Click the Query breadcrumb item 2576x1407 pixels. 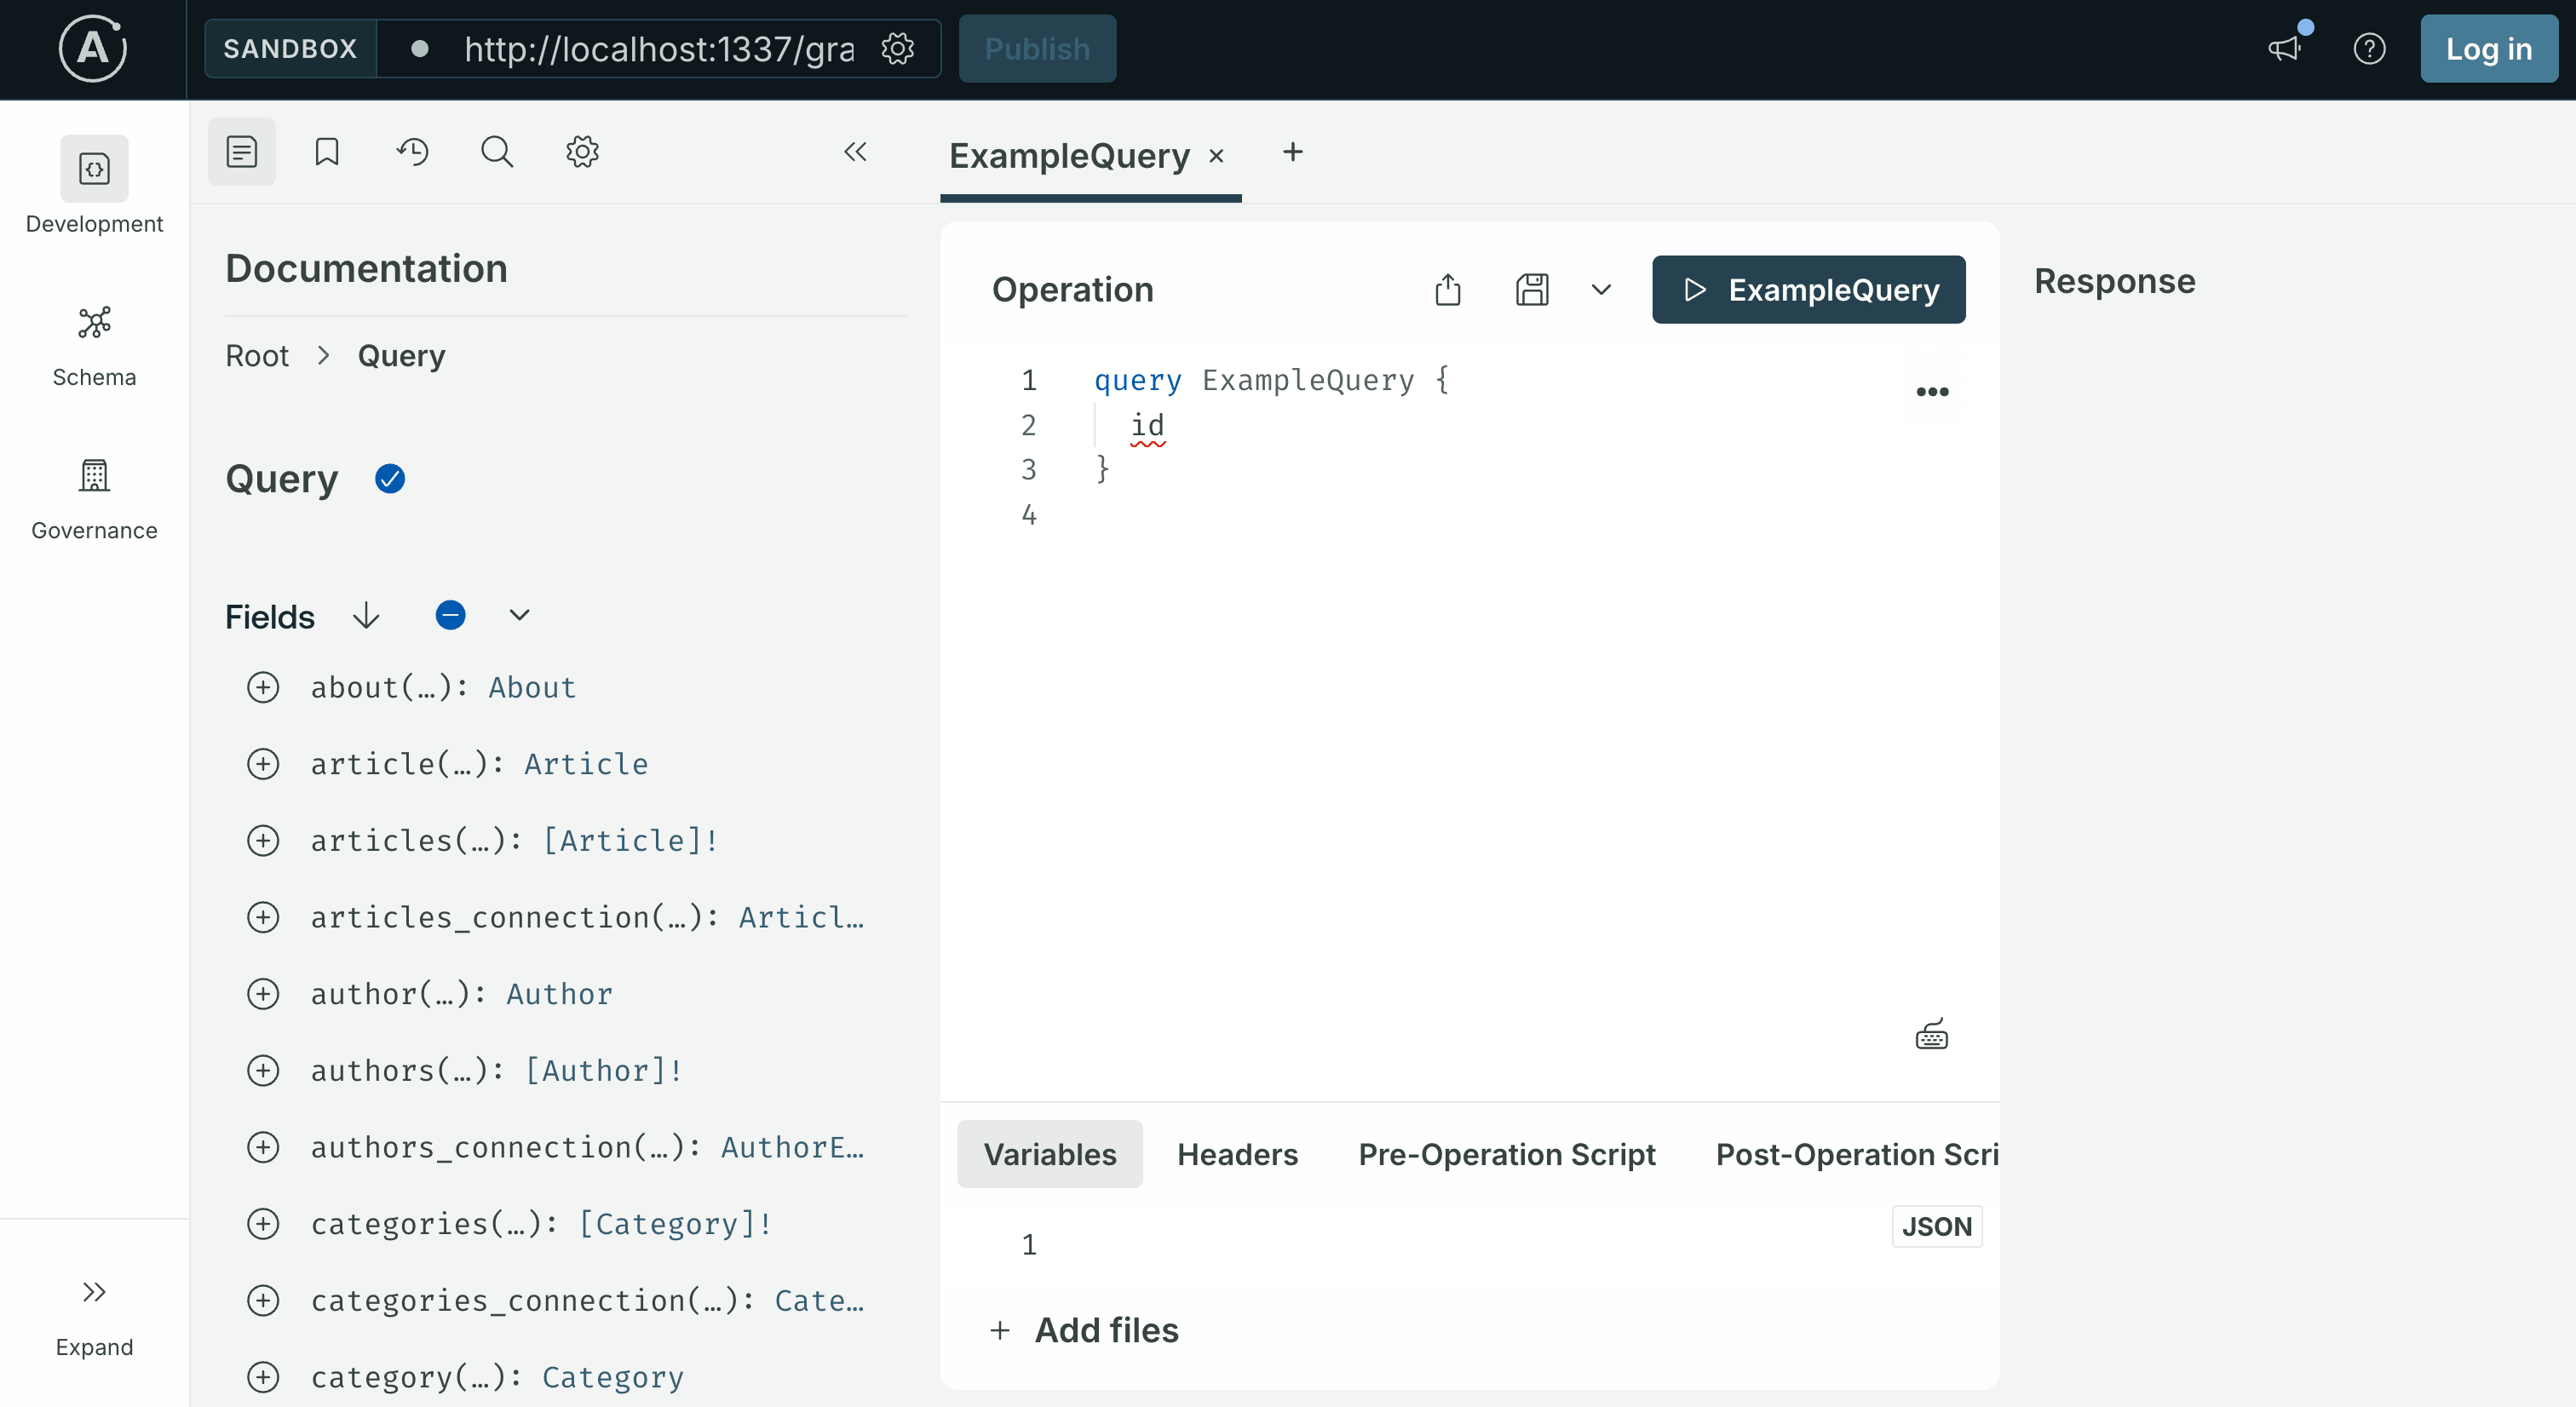401,356
